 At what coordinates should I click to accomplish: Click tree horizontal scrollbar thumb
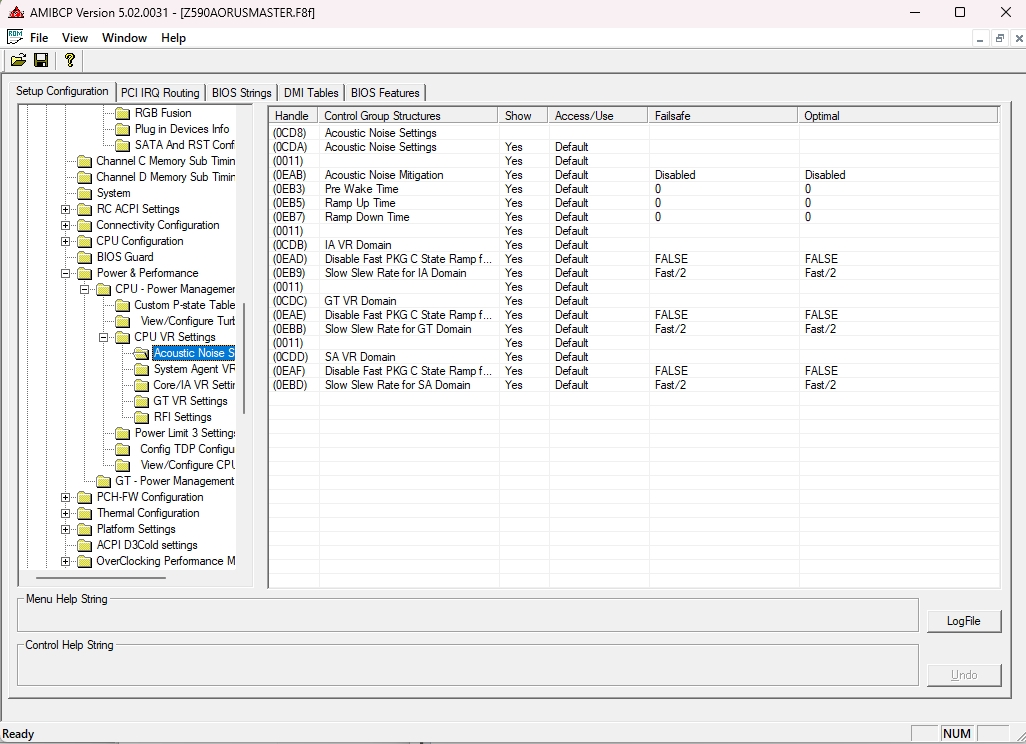tap(100, 578)
